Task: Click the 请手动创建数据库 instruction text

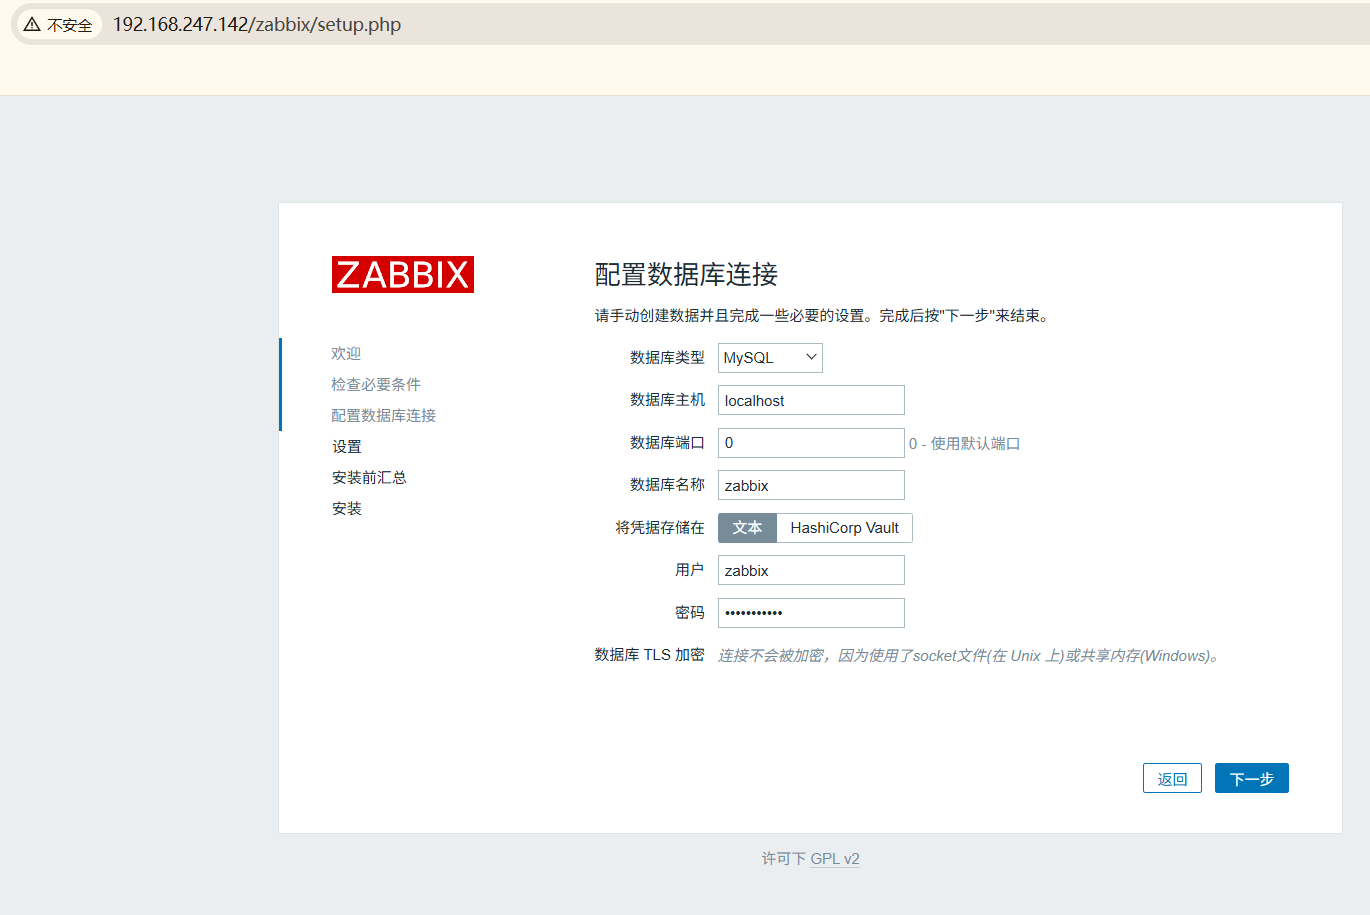Action: (x=822, y=316)
